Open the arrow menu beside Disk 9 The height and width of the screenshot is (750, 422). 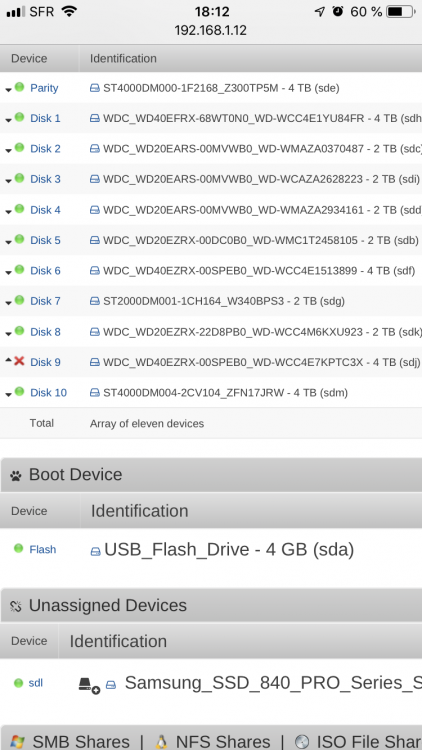(x=8, y=360)
